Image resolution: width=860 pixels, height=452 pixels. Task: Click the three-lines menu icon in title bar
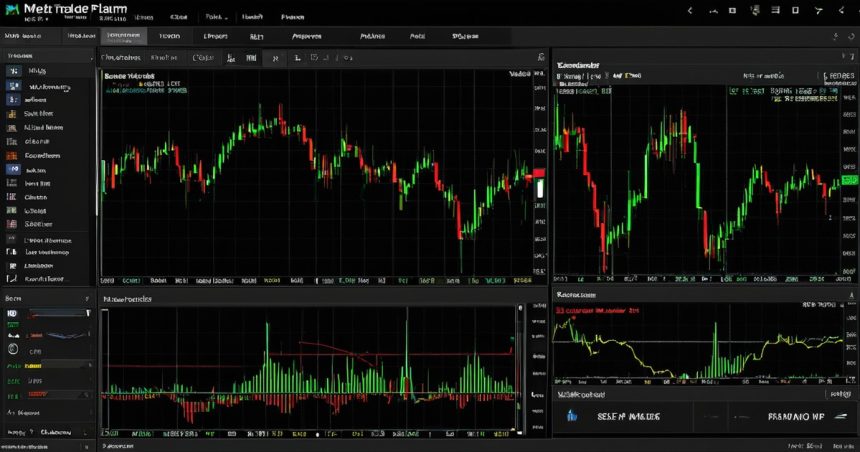tap(775, 10)
